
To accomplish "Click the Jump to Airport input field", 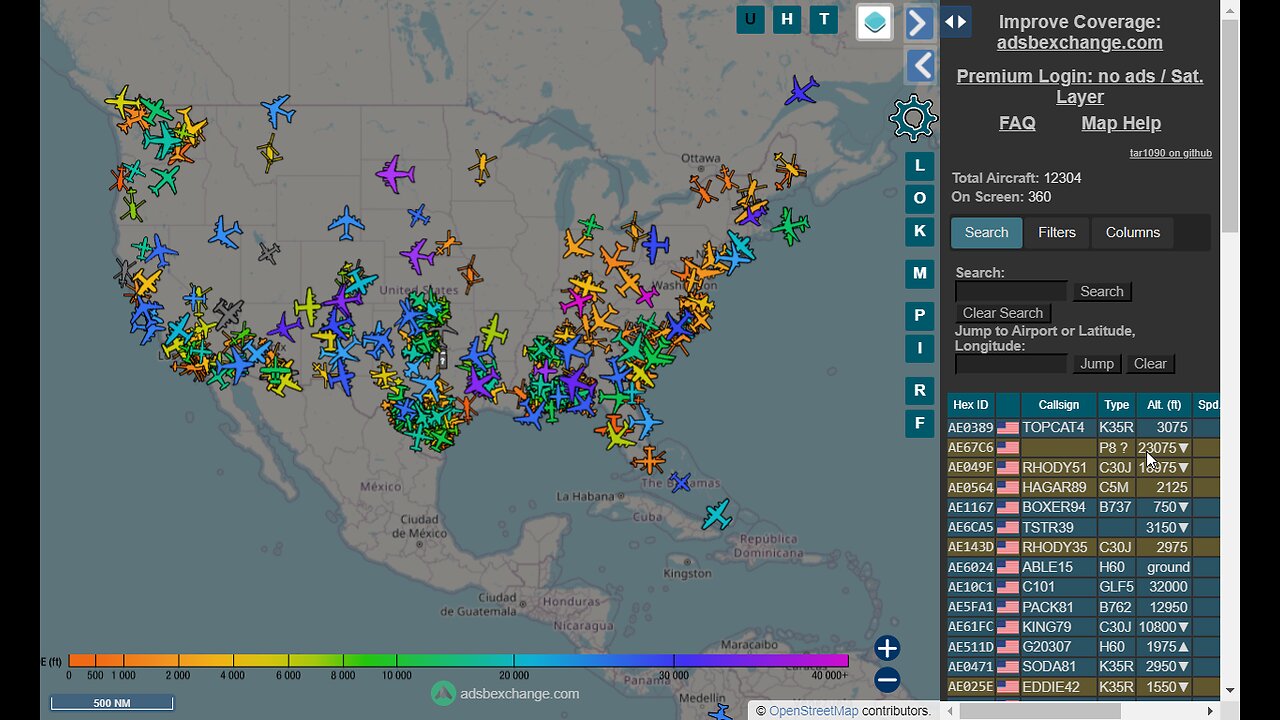I will (1011, 364).
